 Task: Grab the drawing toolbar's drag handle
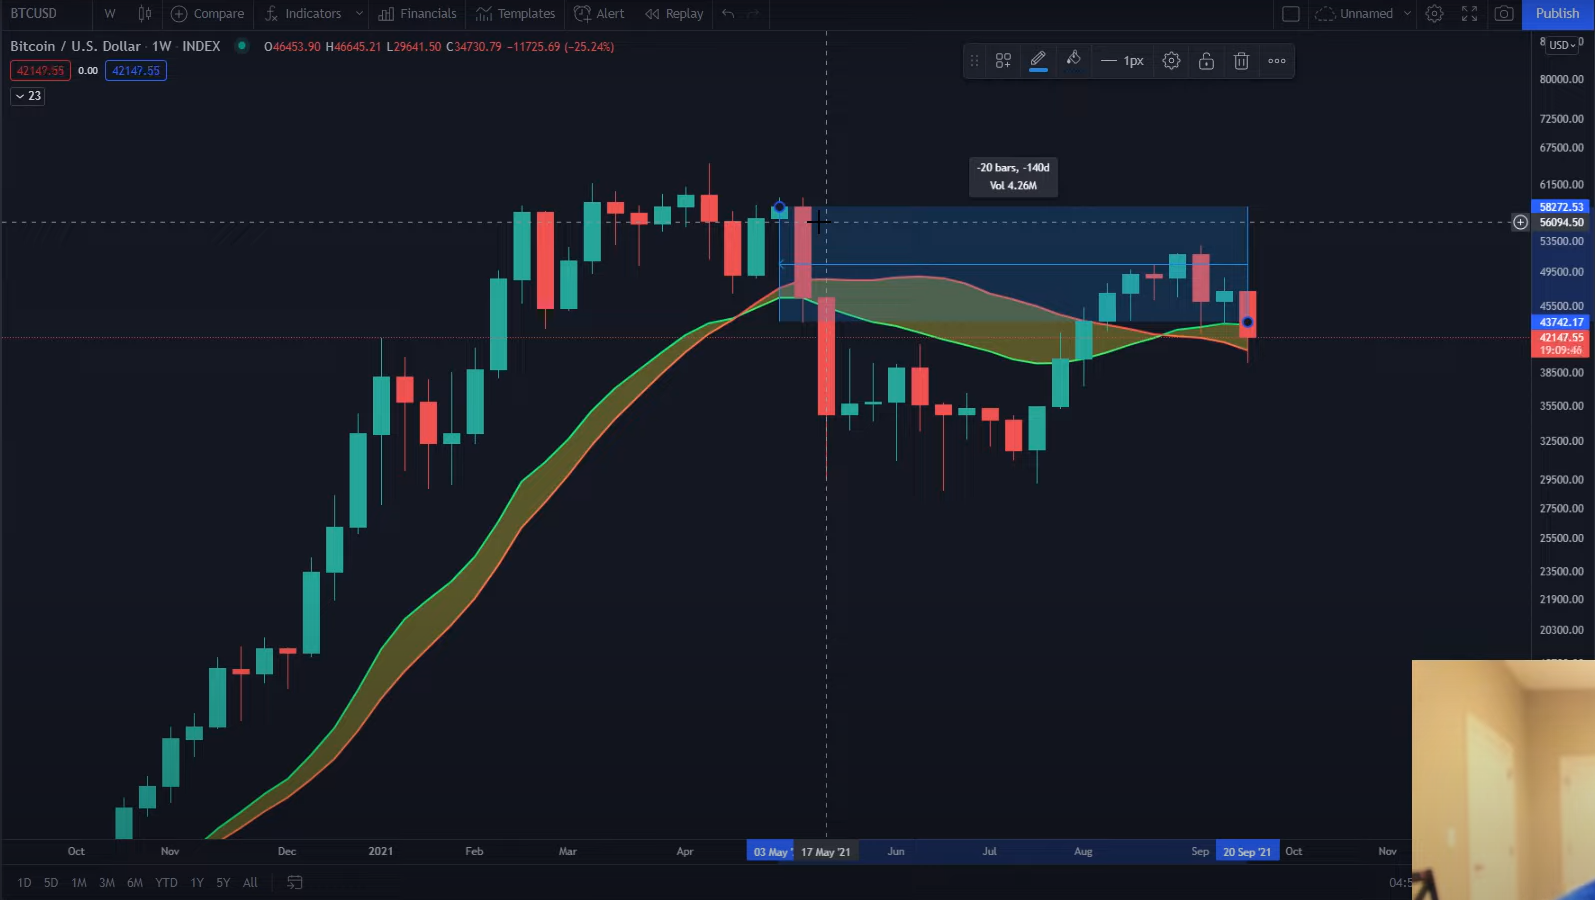974,61
